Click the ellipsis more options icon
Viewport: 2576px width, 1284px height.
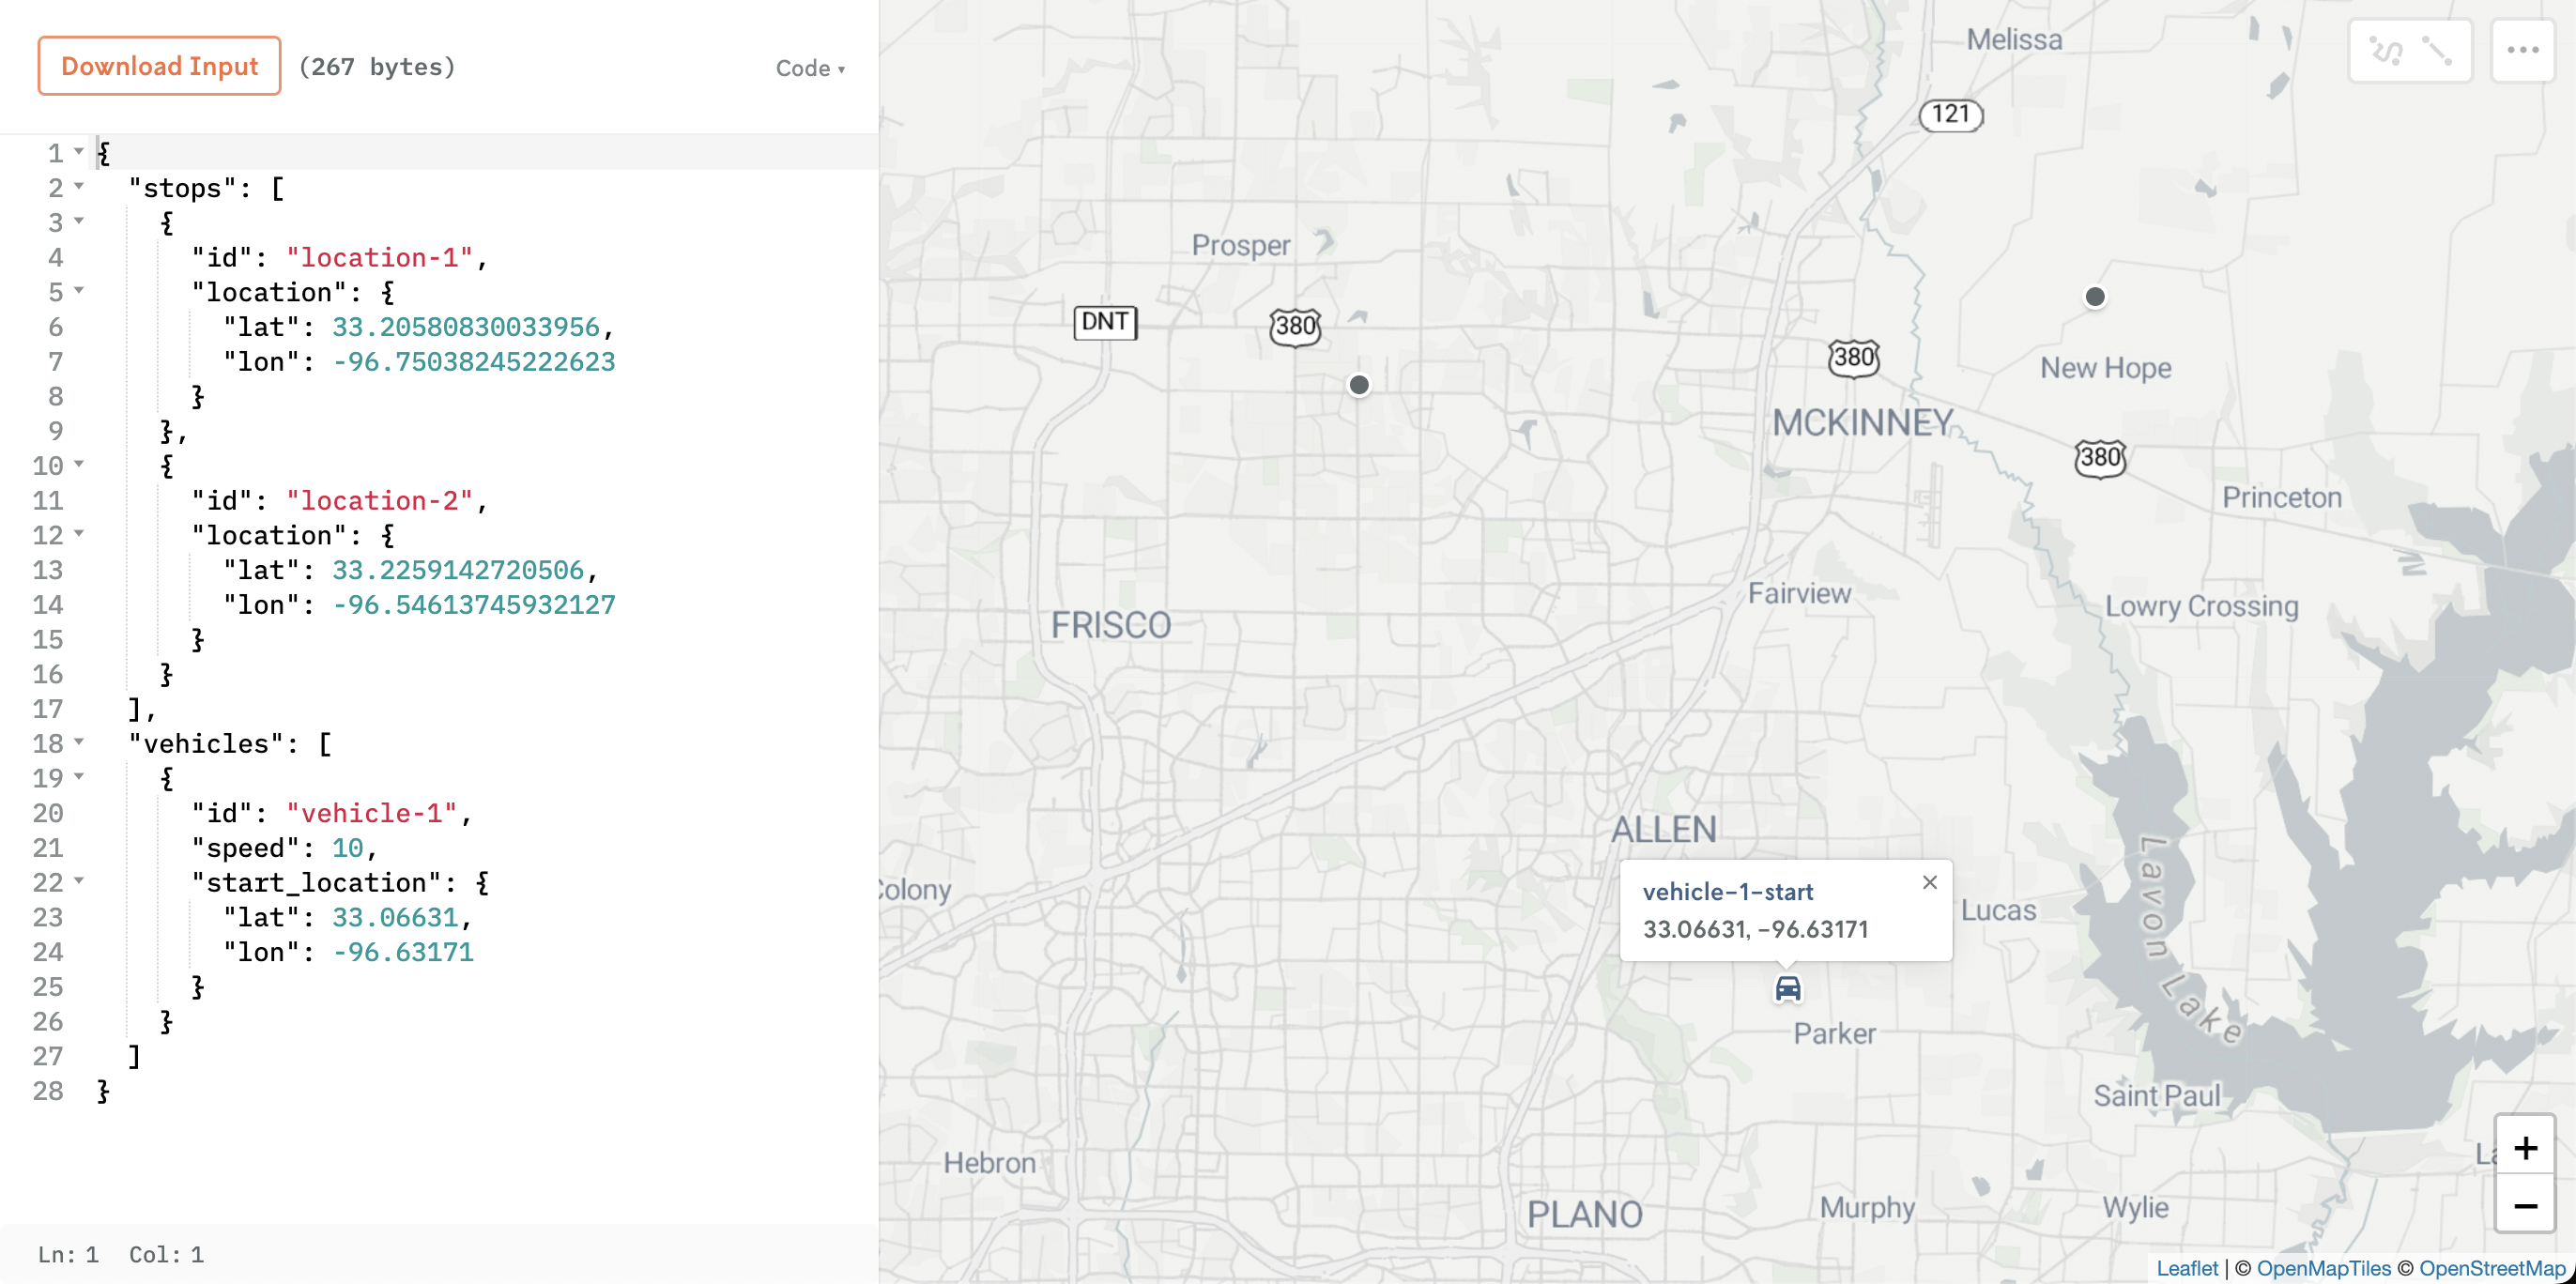coord(2525,51)
